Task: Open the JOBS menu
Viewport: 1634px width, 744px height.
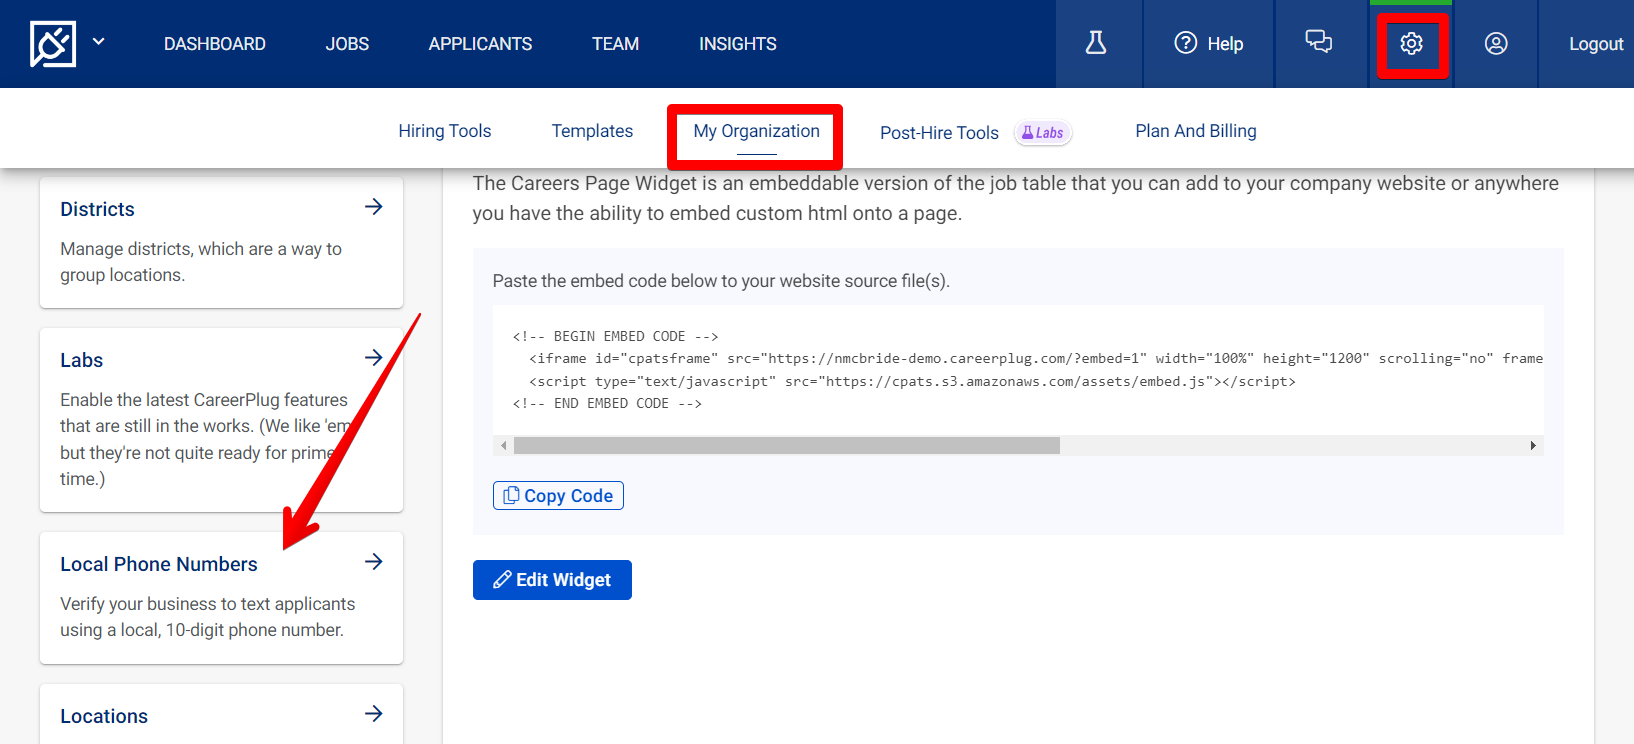Action: coord(347,44)
